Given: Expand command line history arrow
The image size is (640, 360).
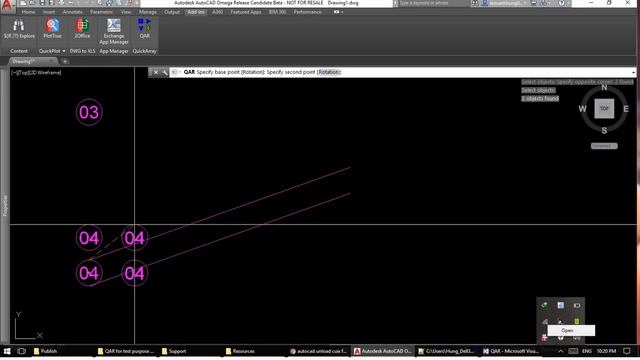Looking at the screenshot, I should point(633,72).
